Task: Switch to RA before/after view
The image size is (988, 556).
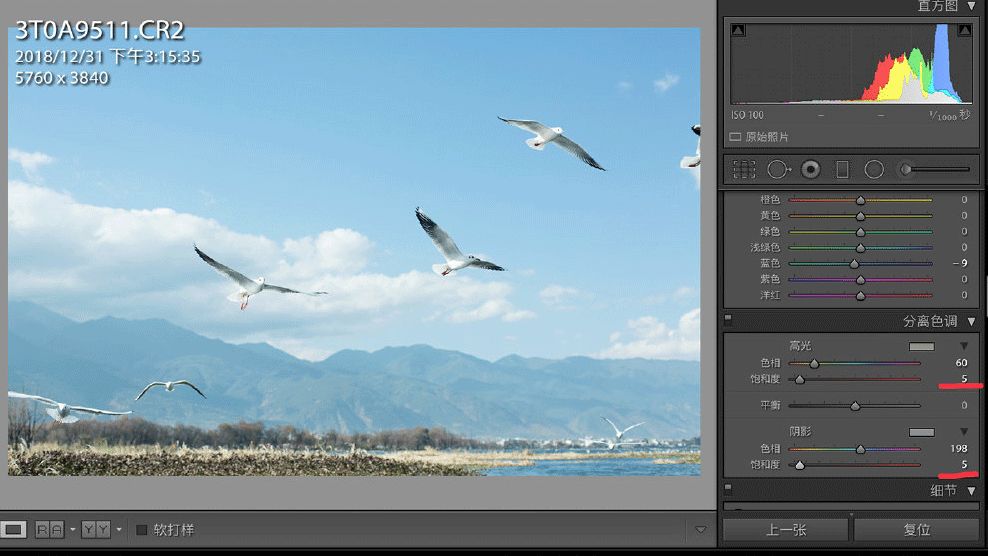Action: pos(50,530)
